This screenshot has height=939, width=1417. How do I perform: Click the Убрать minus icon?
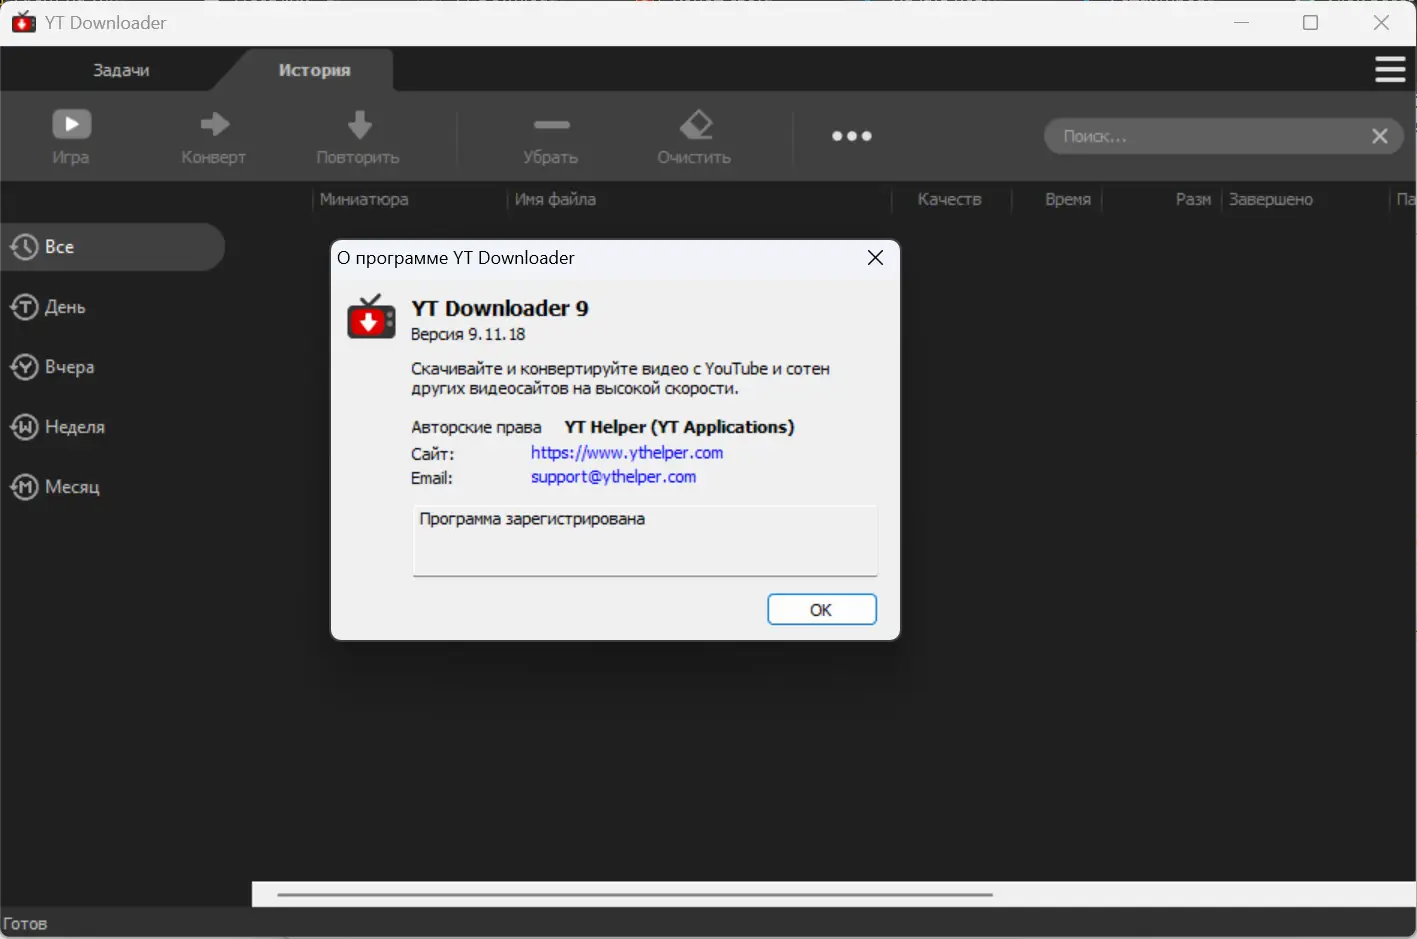click(551, 124)
